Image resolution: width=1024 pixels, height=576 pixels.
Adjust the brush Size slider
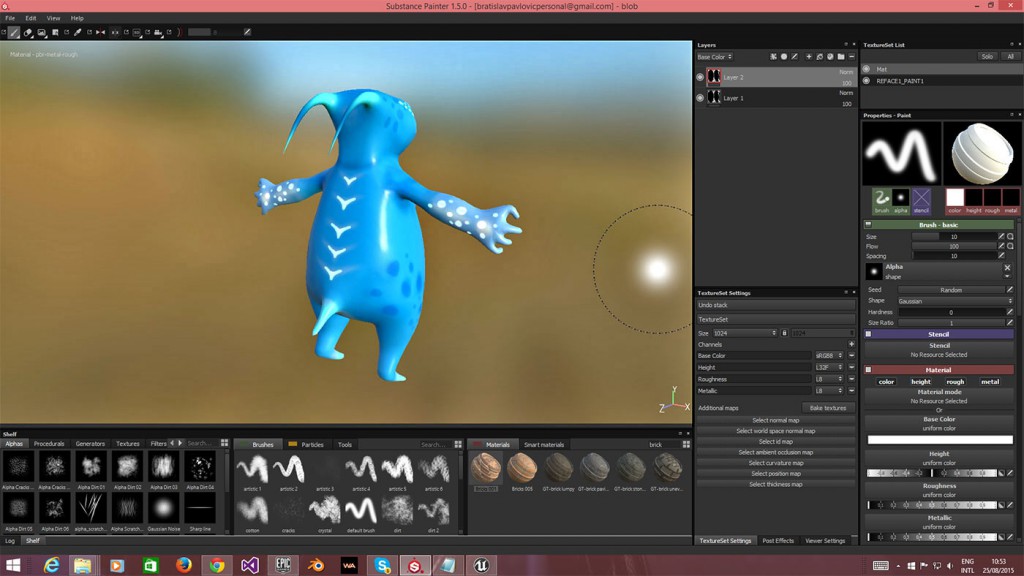pos(953,236)
